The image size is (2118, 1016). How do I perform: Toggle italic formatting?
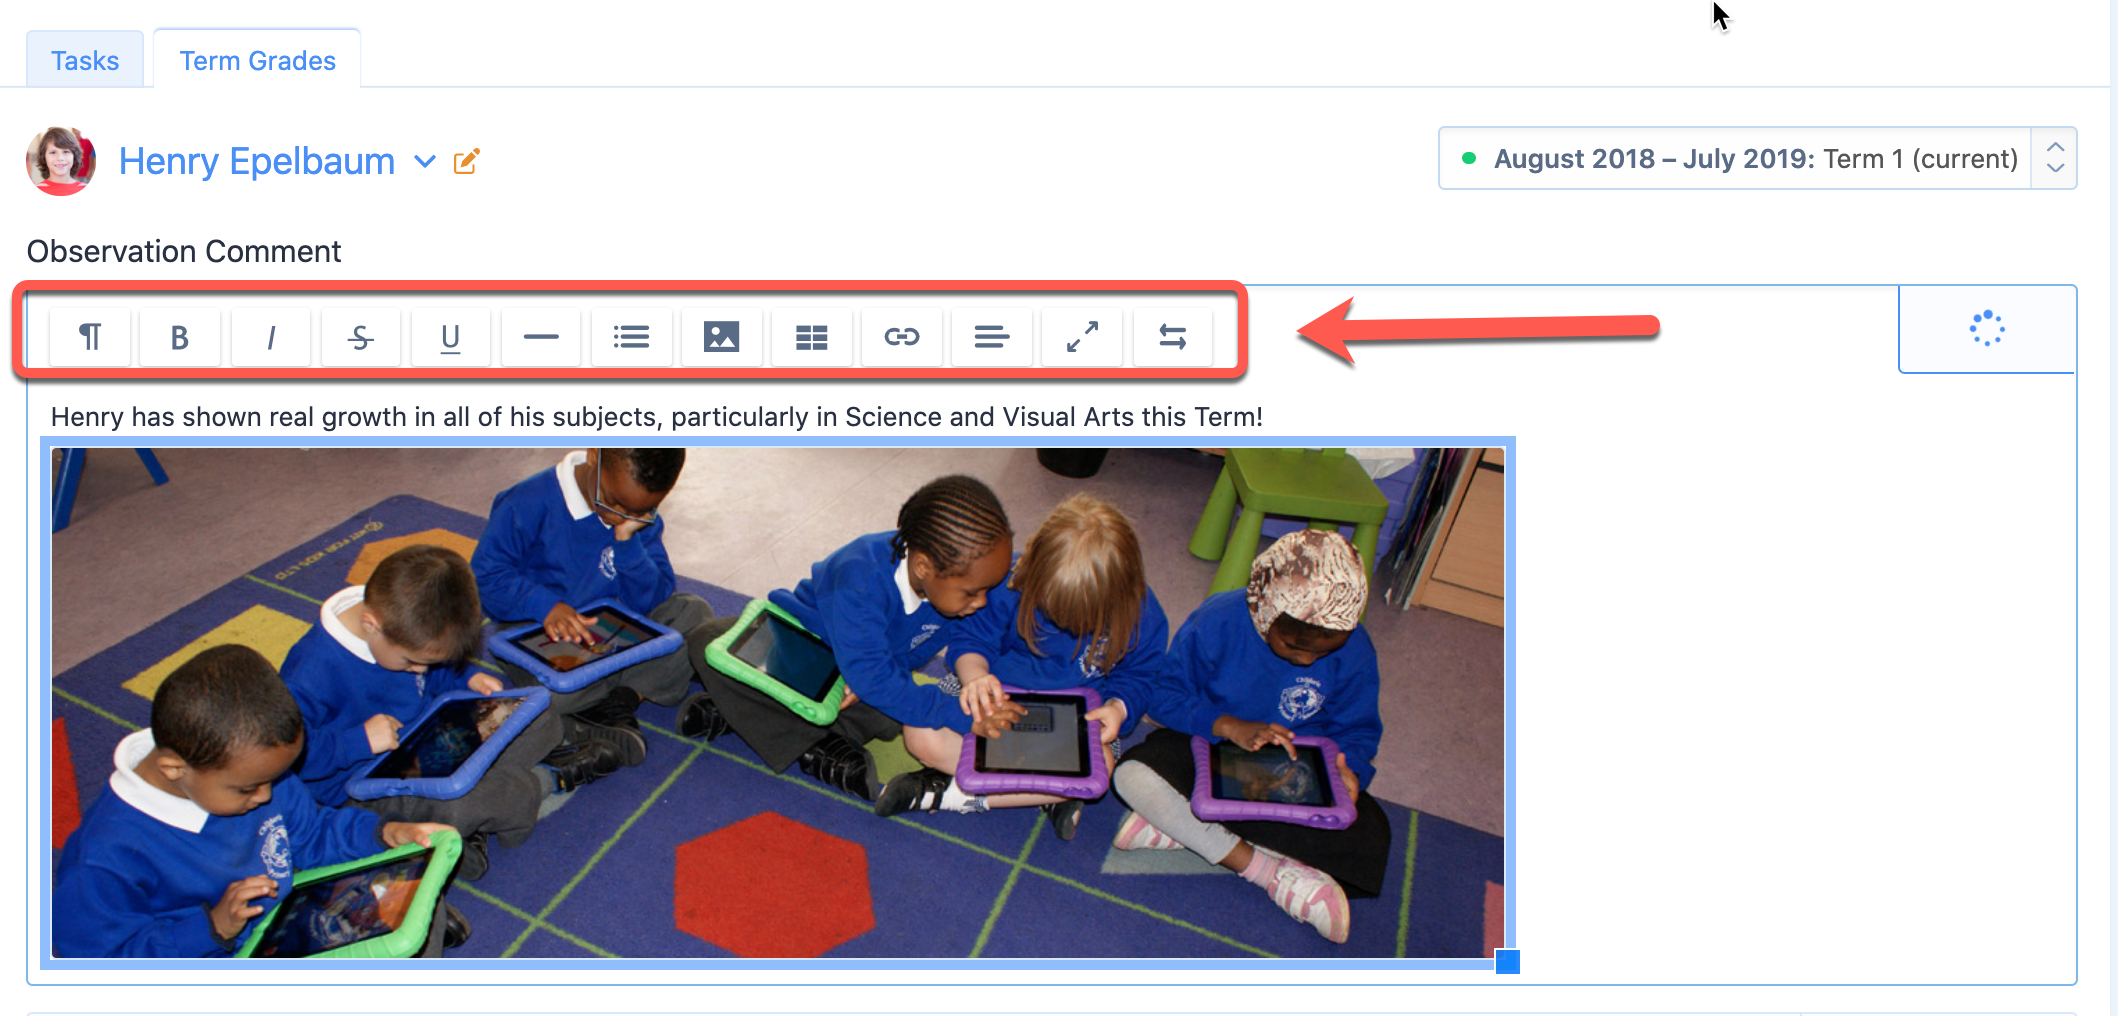tap(270, 337)
